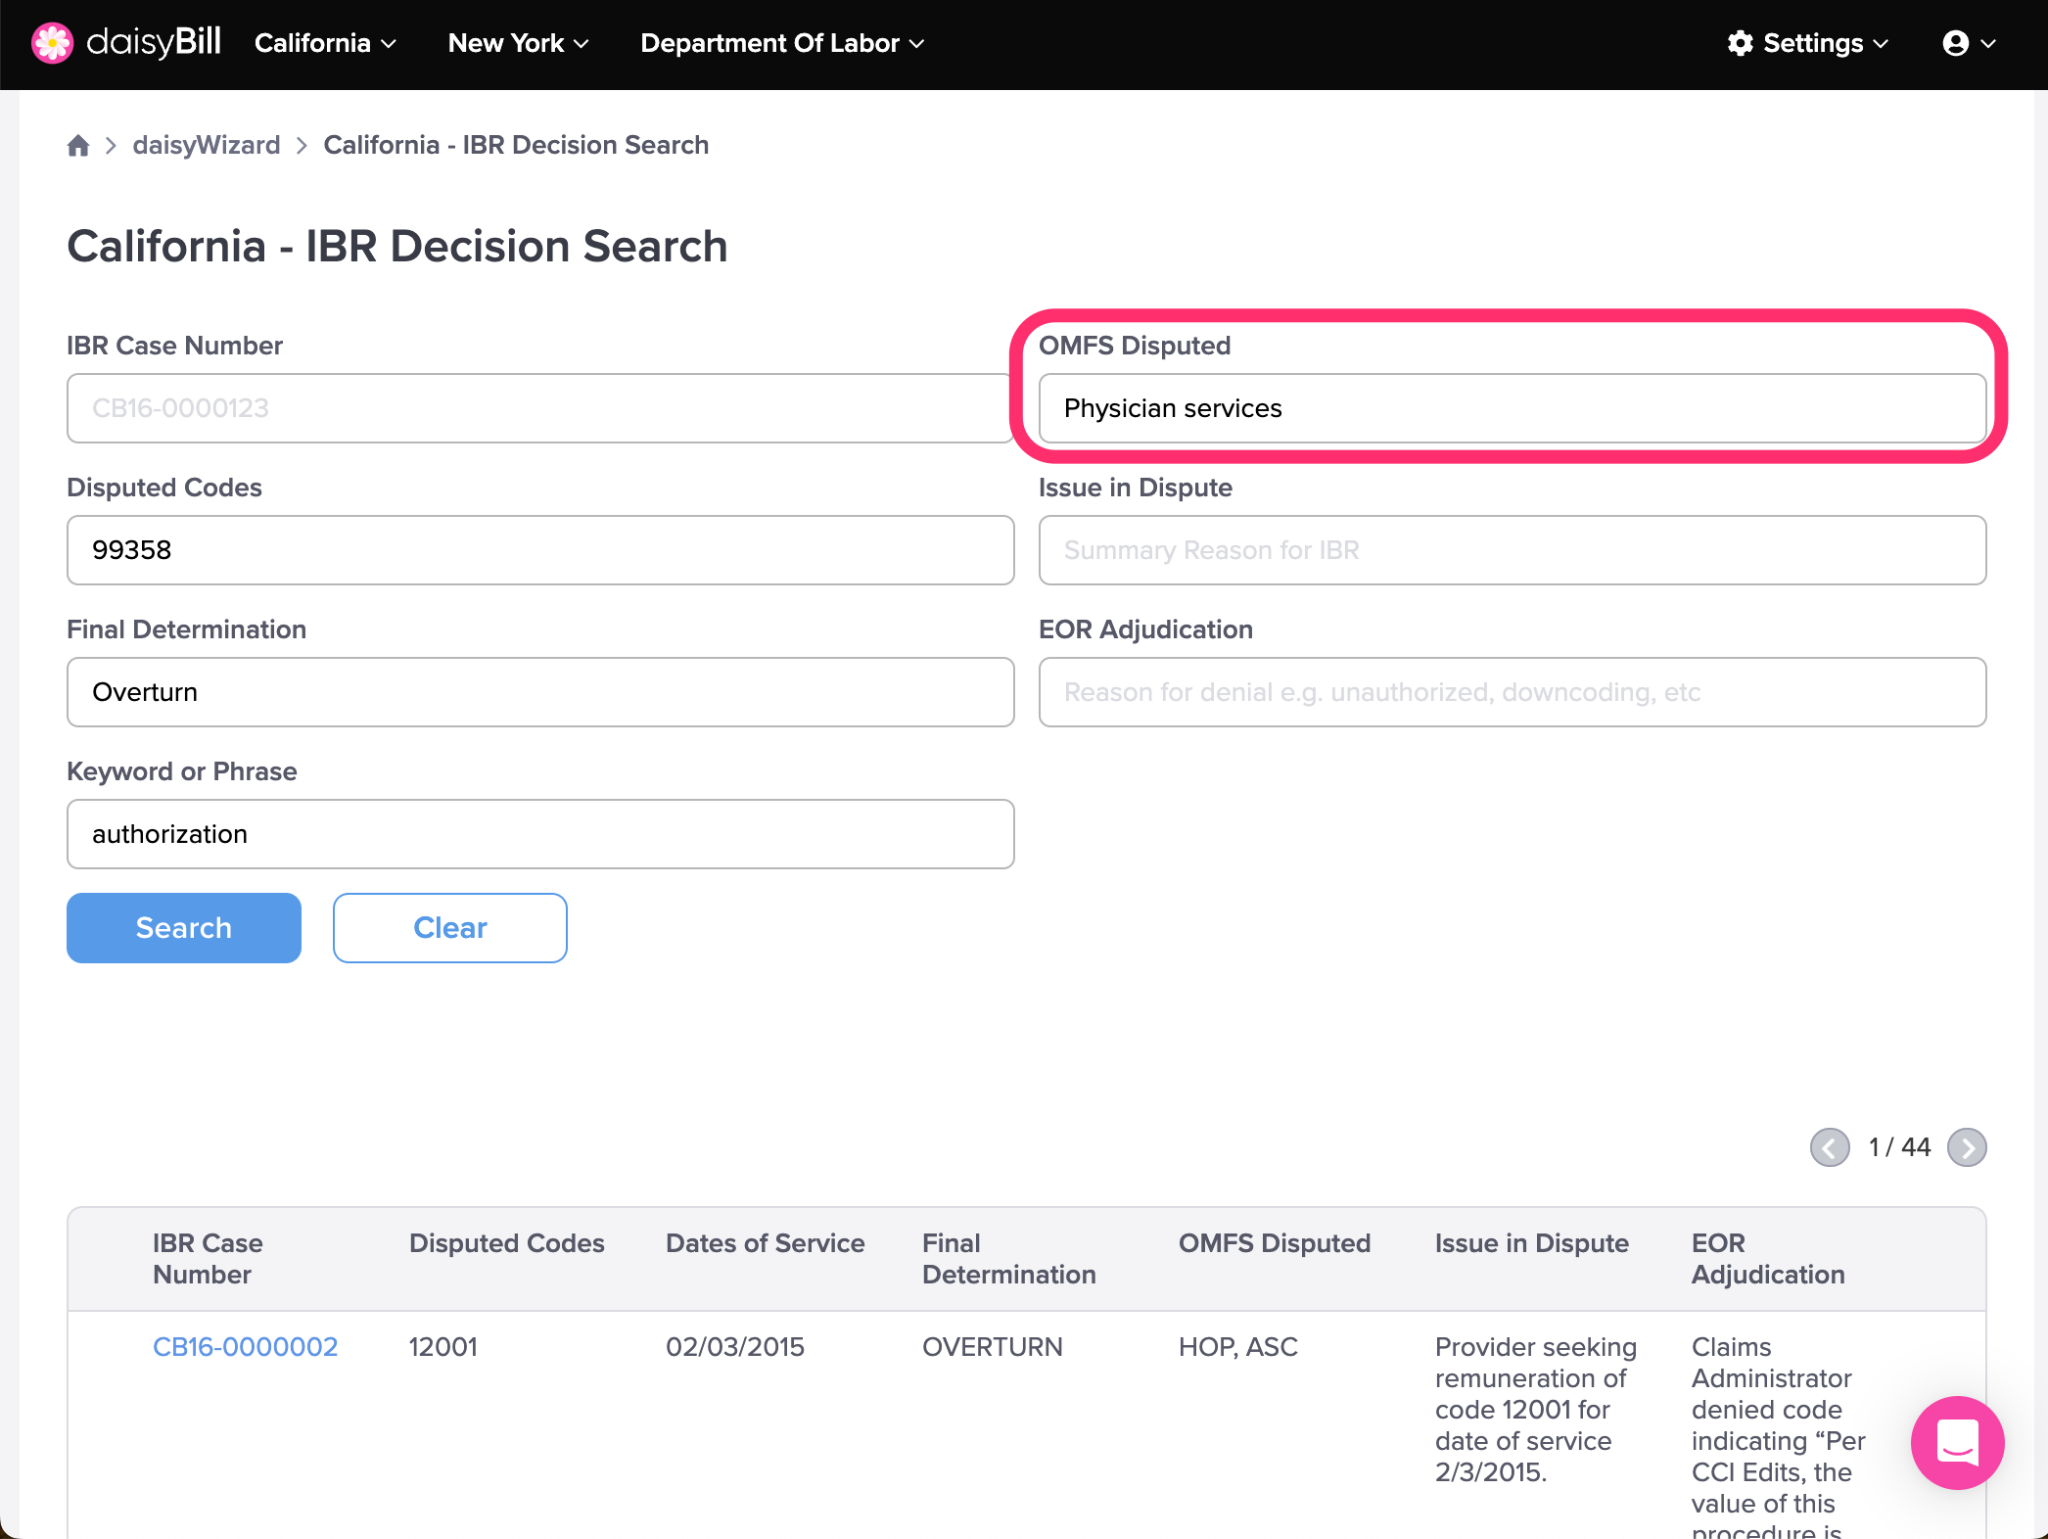Click the blue Search button
The height and width of the screenshot is (1539, 2048).
click(184, 928)
